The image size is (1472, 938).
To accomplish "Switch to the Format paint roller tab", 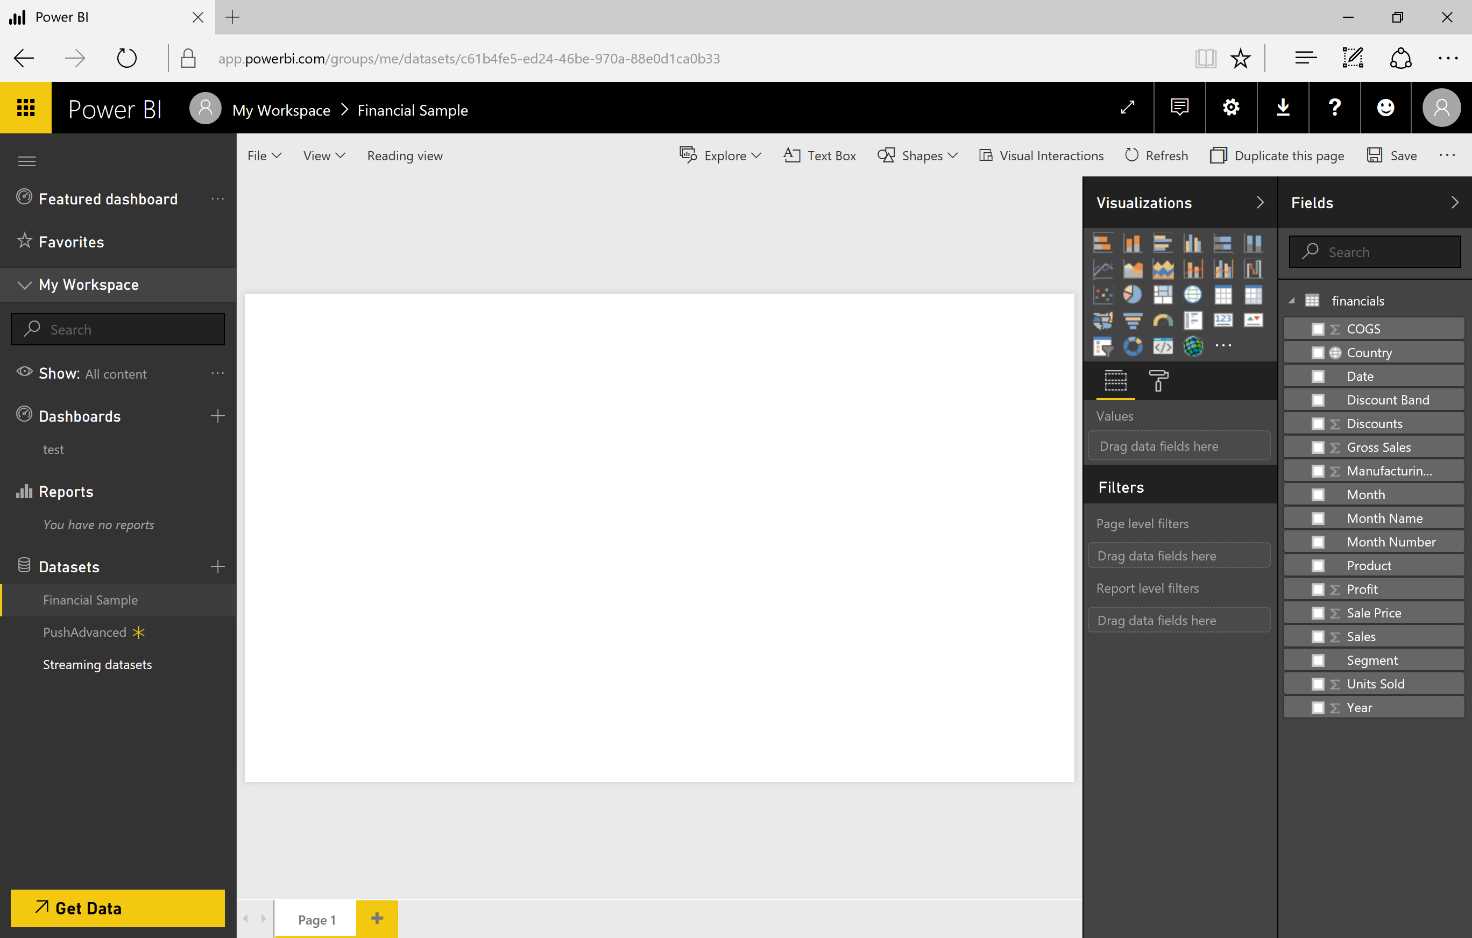I will pos(1157,381).
